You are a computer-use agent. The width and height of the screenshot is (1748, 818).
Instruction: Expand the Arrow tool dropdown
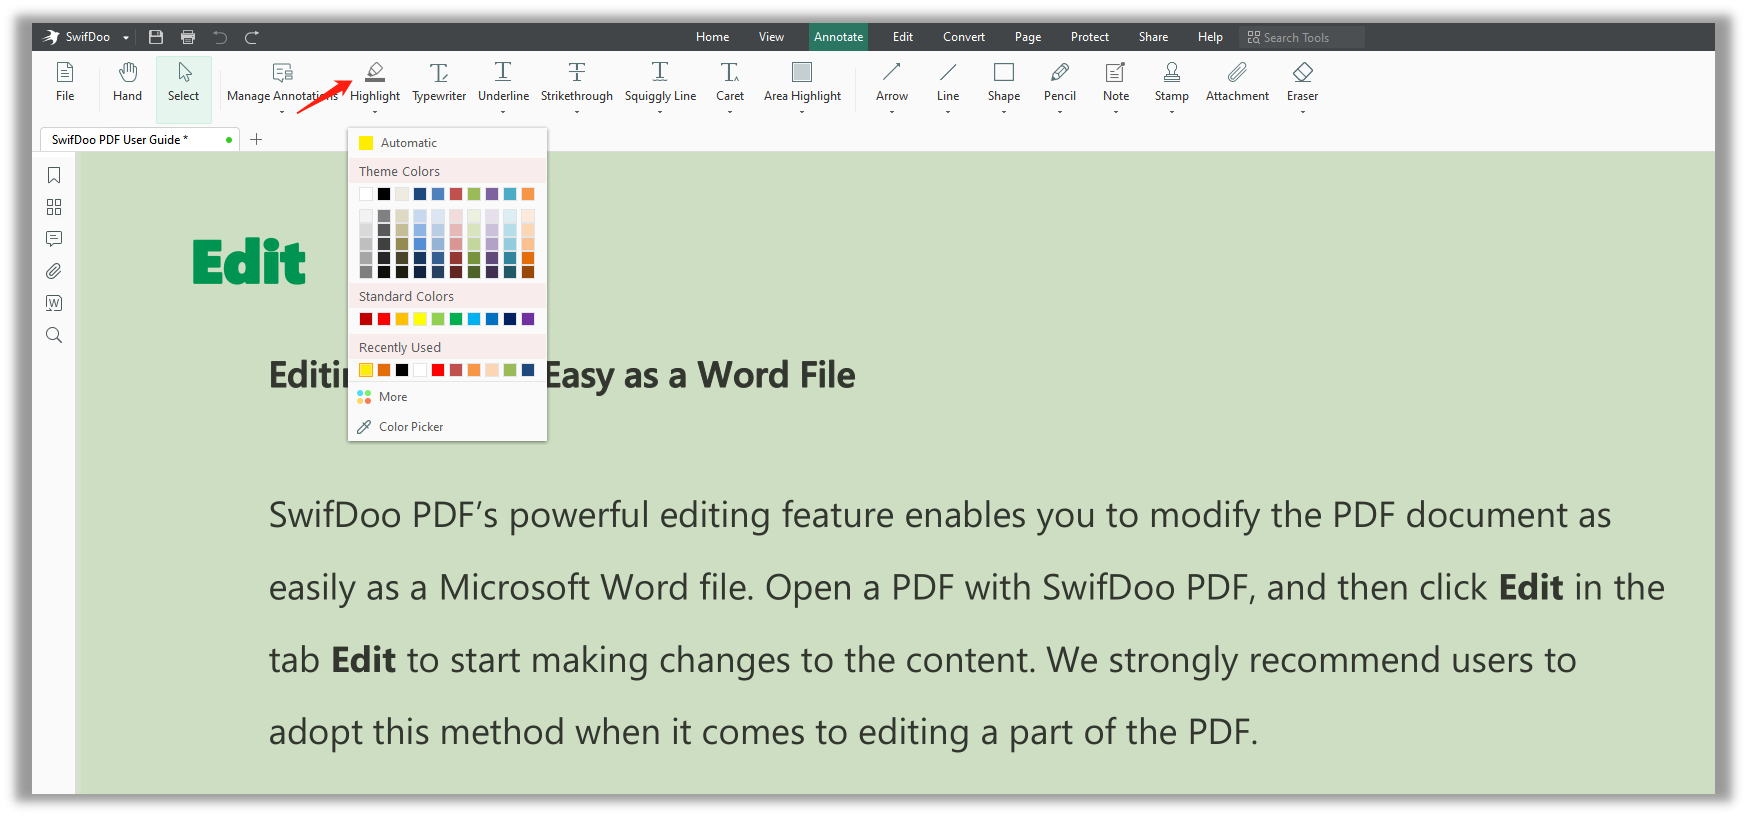click(x=892, y=112)
